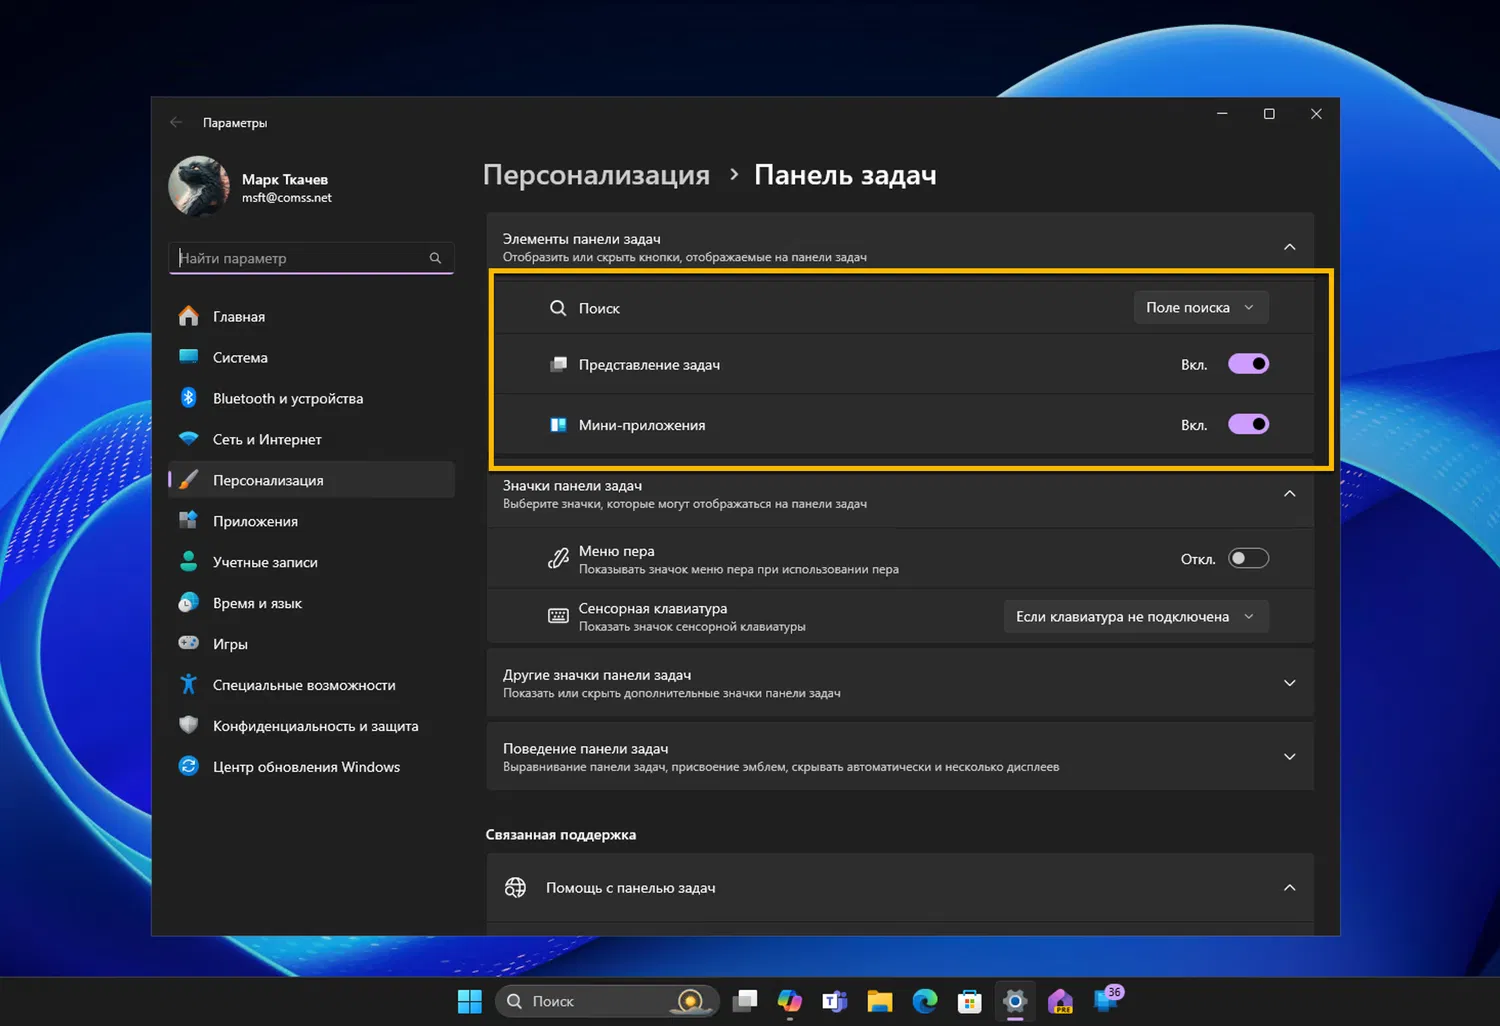Disable the Мини-приложения toggle
Viewport: 1500px width, 1026px height.
tap(1248, 425)
